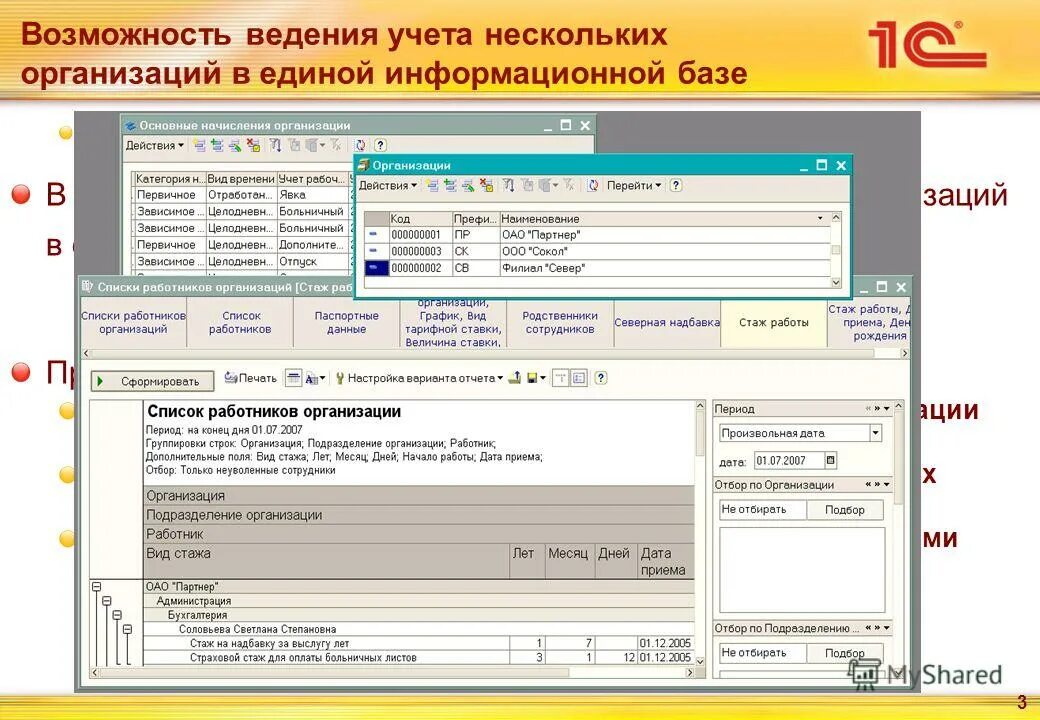Click the help question mark in Организации window
Screen dimensions: 1040x720
[x=674, y=184]
